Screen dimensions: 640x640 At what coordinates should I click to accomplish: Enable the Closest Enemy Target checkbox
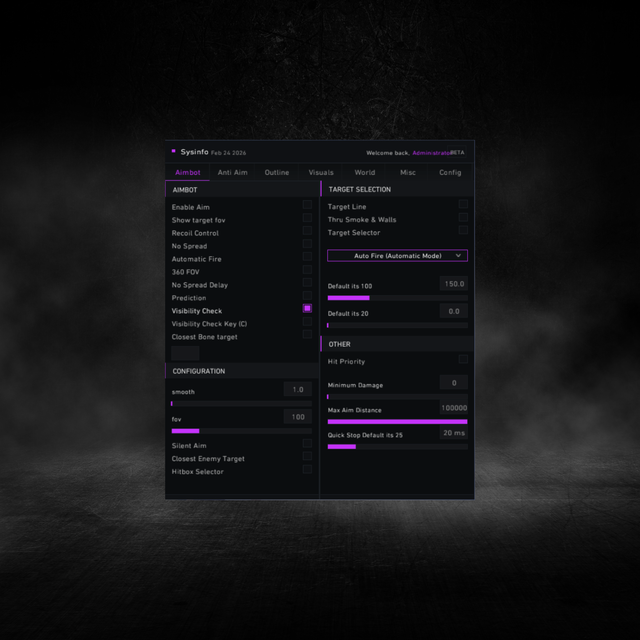pyautogui.click(x=307, y=456)
